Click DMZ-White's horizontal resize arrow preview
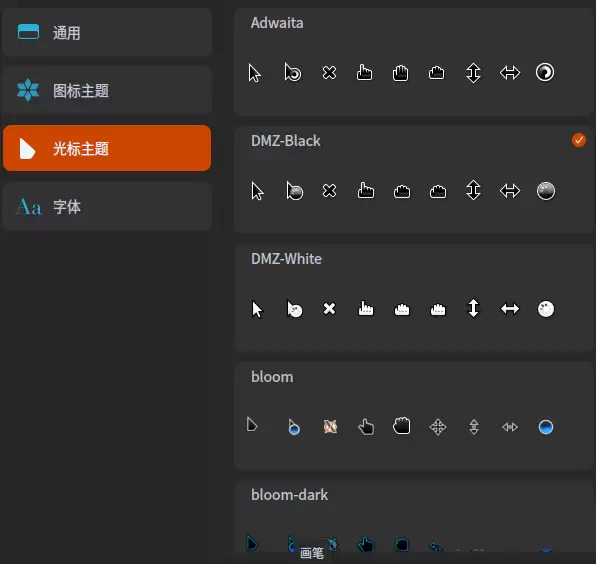This screenshot has height=564, width=596. pyautogui.click(x=510, y=309)
